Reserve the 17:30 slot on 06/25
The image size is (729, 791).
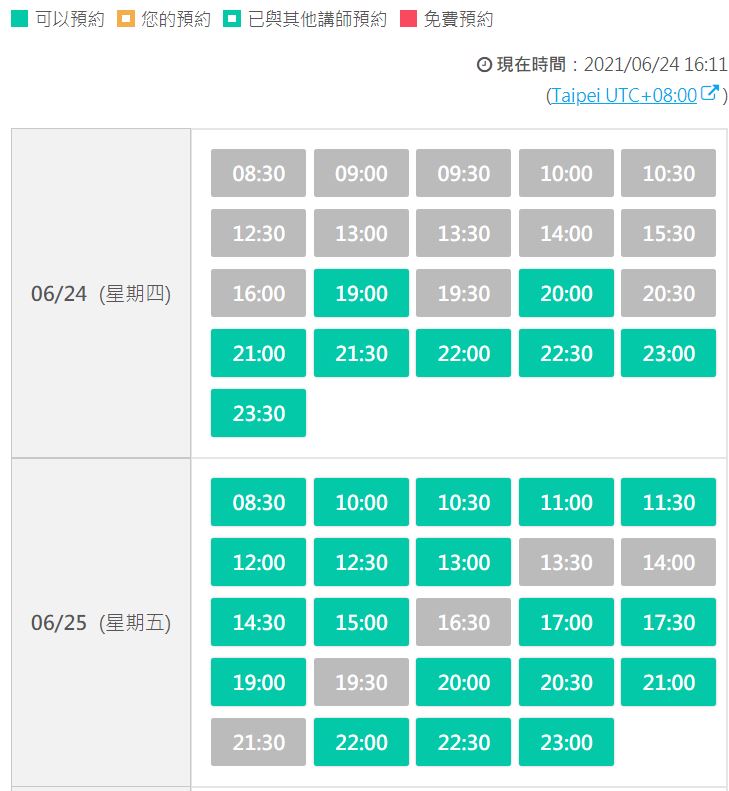(668, 622)
